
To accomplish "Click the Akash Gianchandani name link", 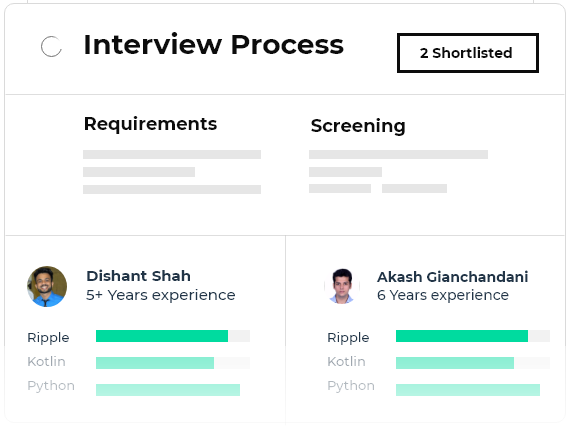I will coord(452,277).
